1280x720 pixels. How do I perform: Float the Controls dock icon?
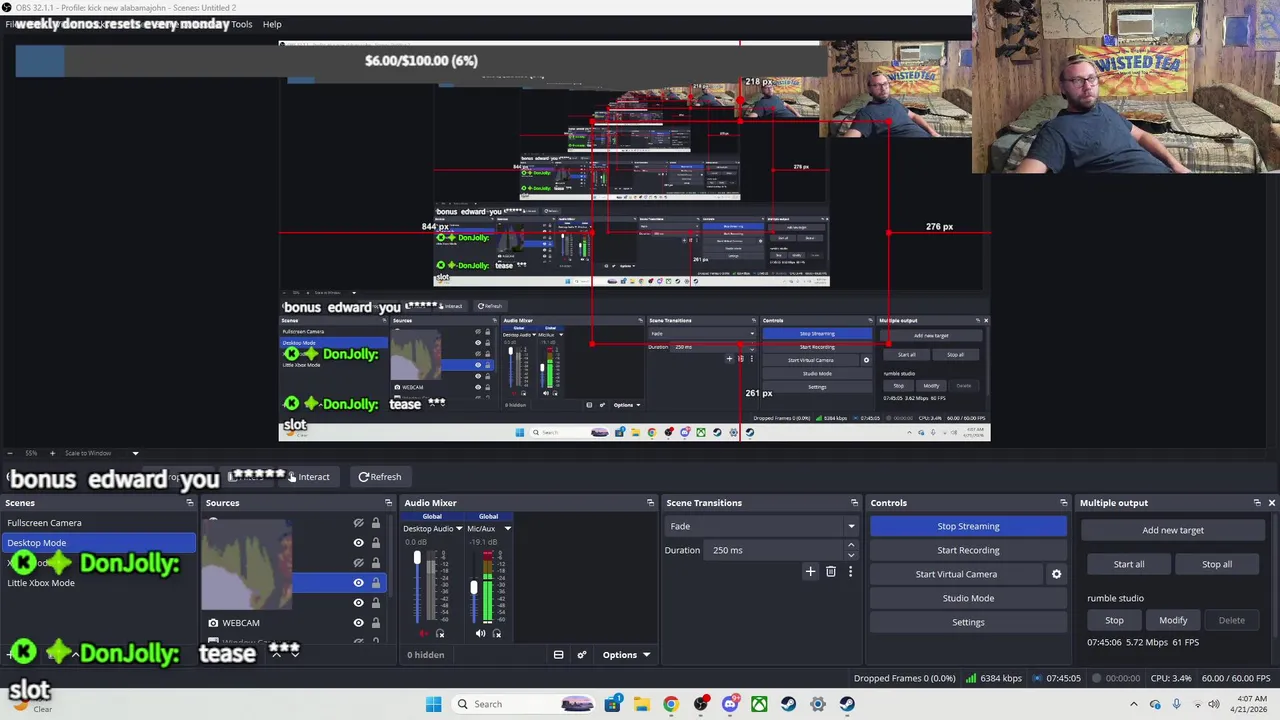coord(1063,503)
